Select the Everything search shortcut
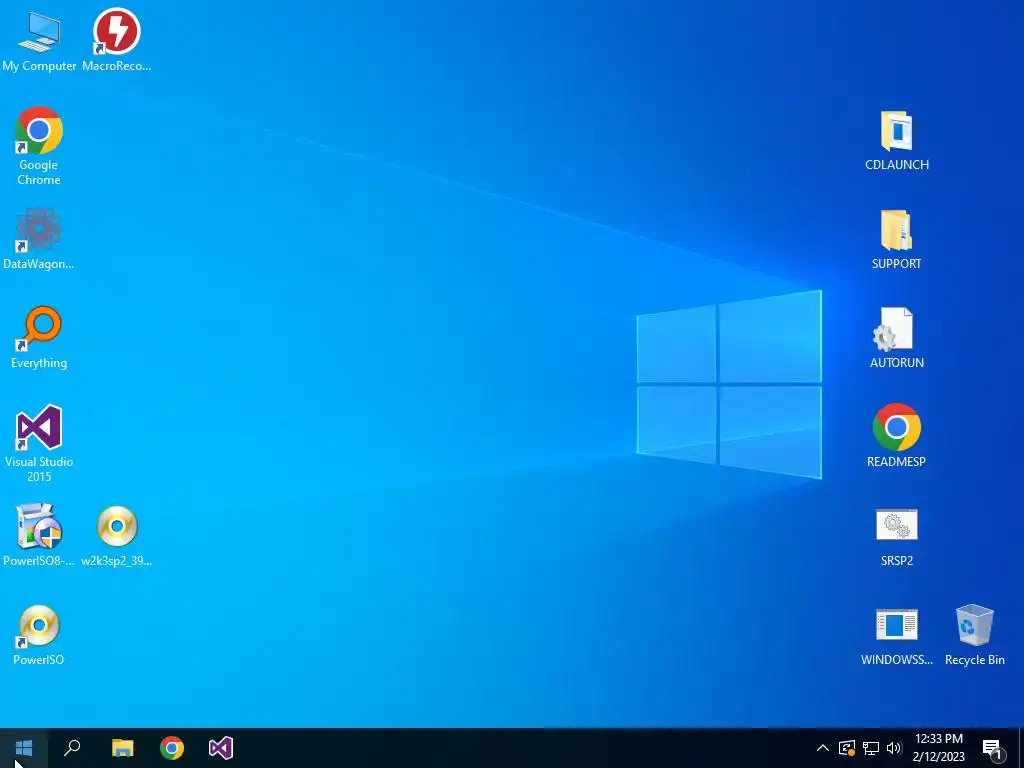 (x=39, y=338)
